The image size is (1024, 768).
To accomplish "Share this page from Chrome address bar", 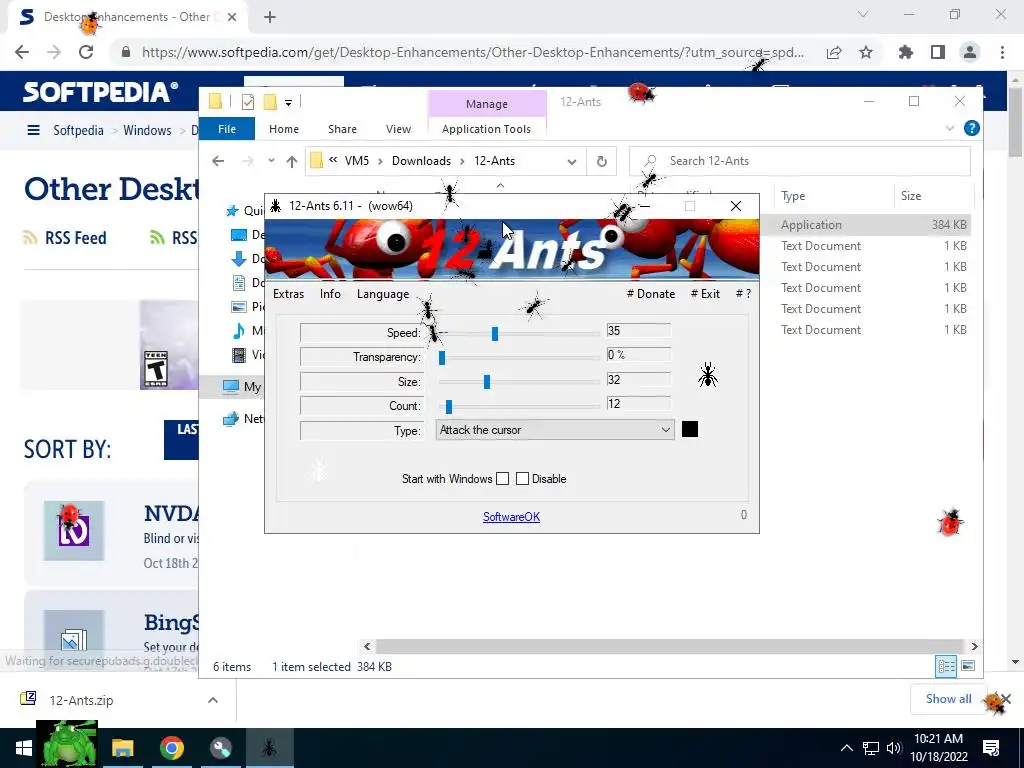I will pos(834,52).
